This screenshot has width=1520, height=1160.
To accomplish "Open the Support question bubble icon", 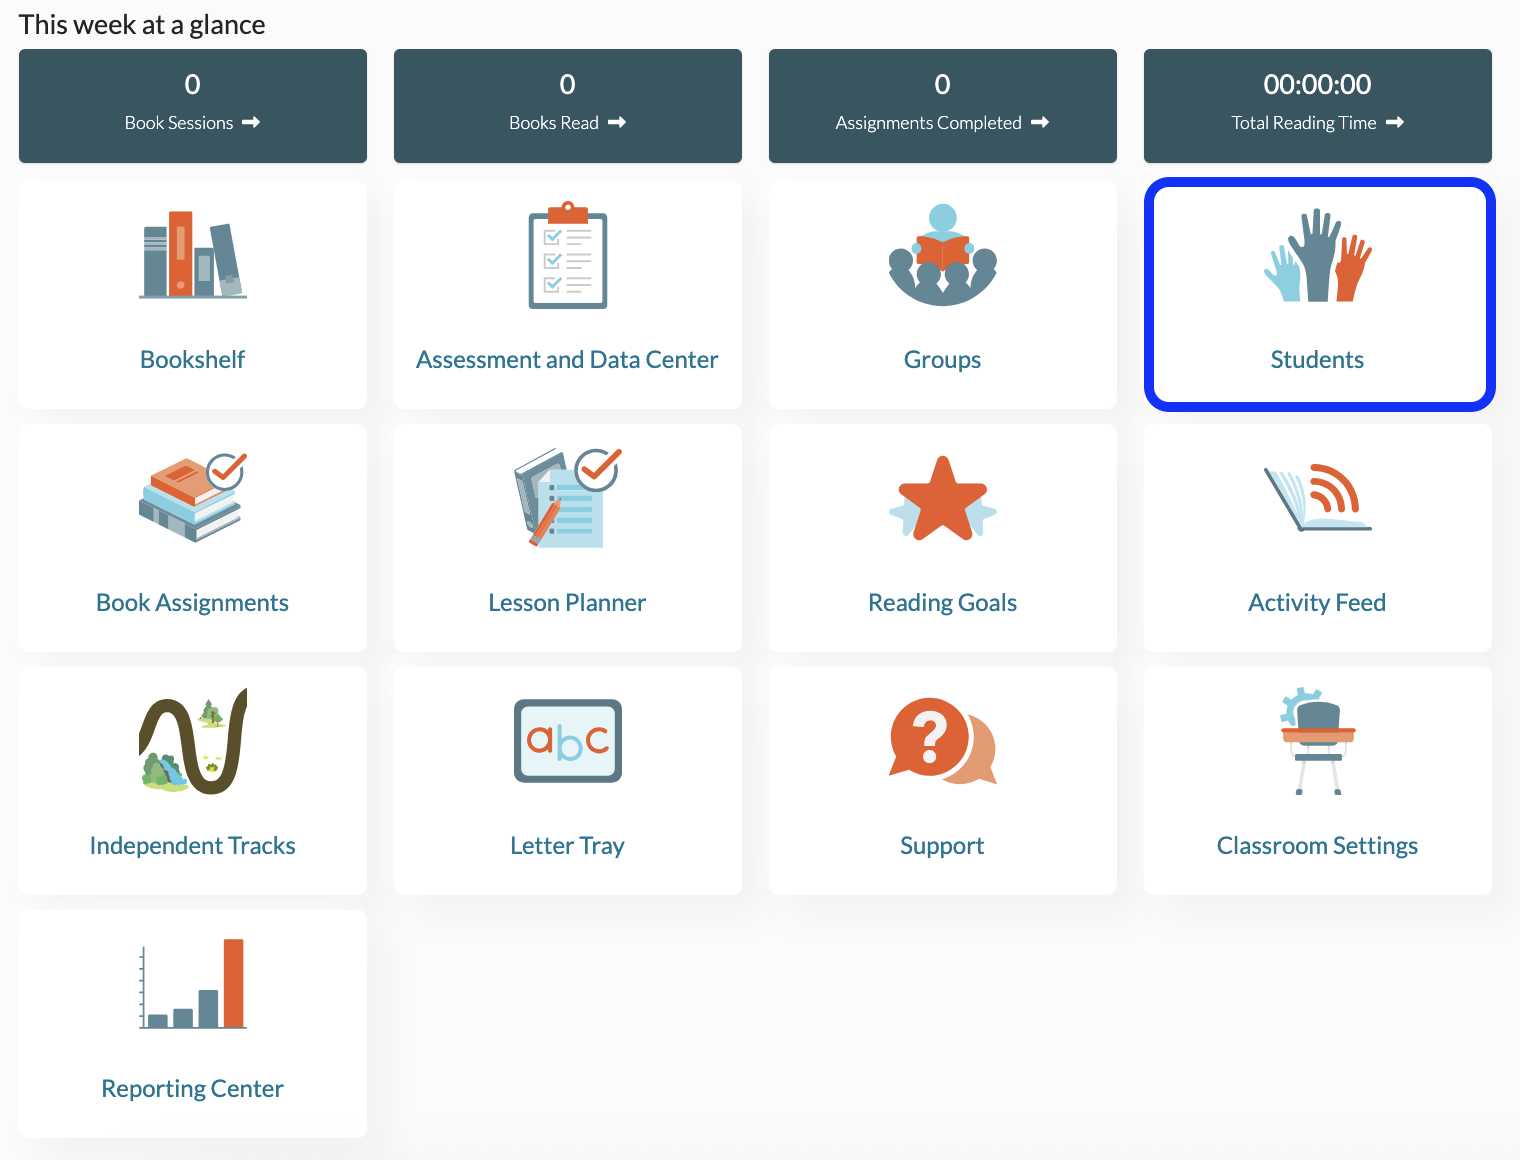I will pyautogui.click(x=943, y=741).
